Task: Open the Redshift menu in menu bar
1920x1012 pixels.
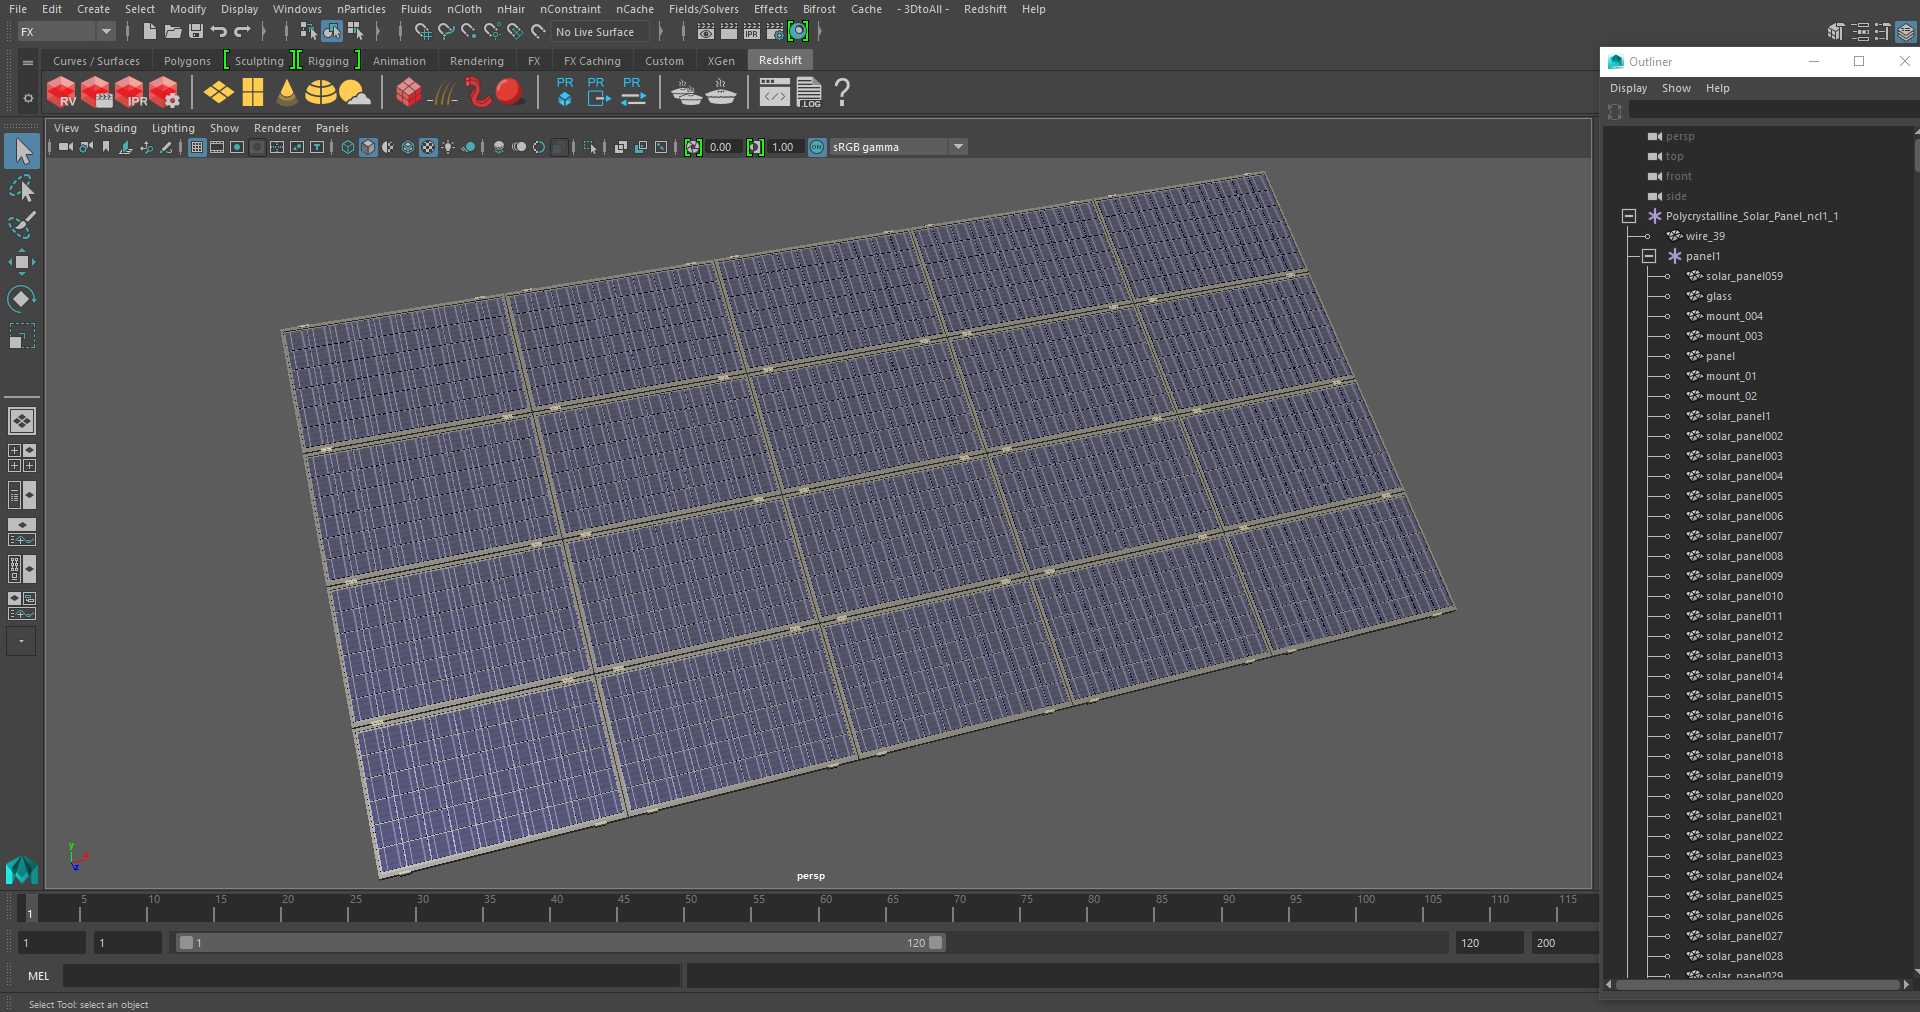Action: (985, 9)
